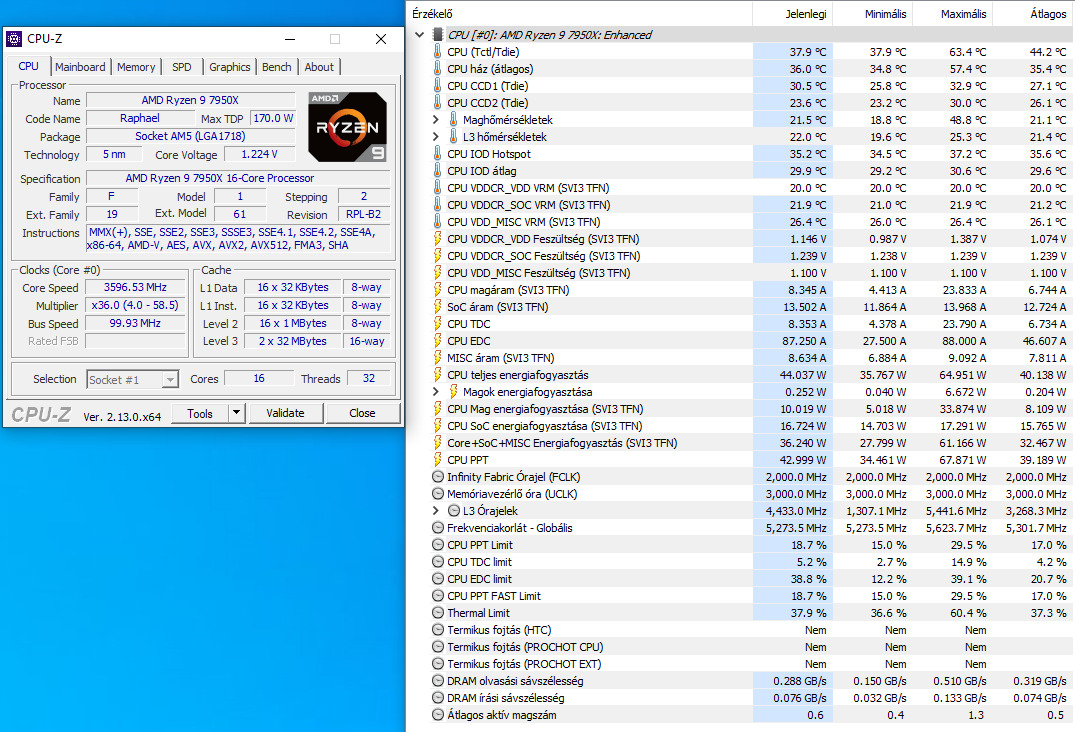This screenshot has height=732, width=1075.
Task: Click the thermometer icon beside CPU (Tctl/Tdie)
Action: (437, 51)
